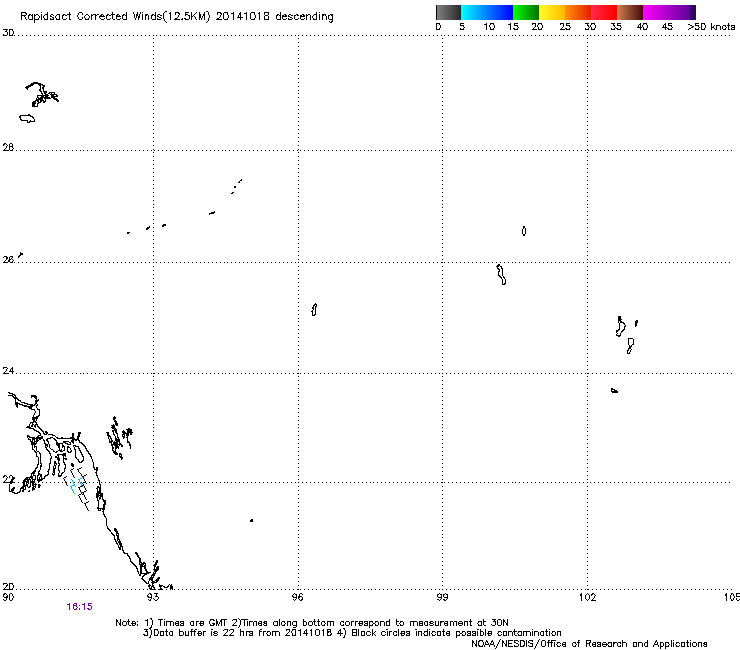Click the note line about Times are GMT
This screenshot has height=650, width=740.
click(x=312, y=623)
